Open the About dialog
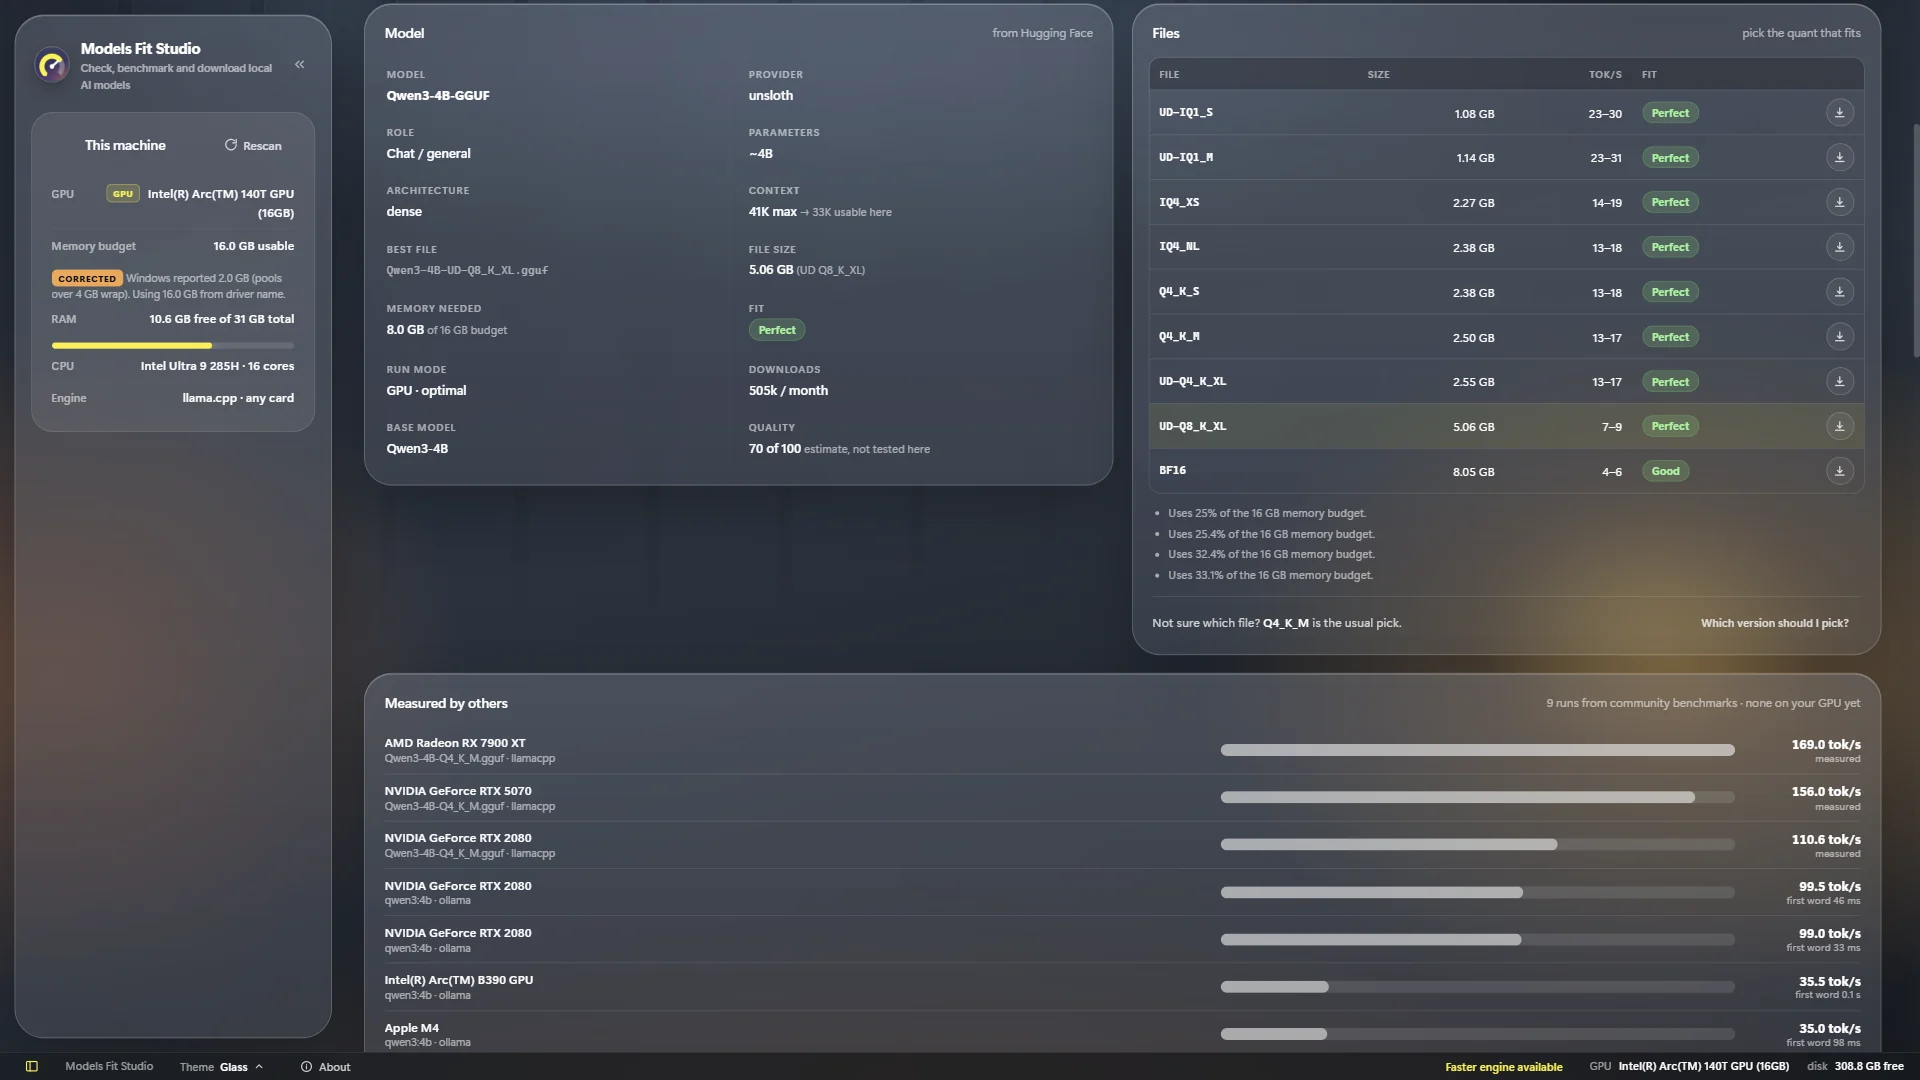The image size is (1920, 1080). (325, 1067)
